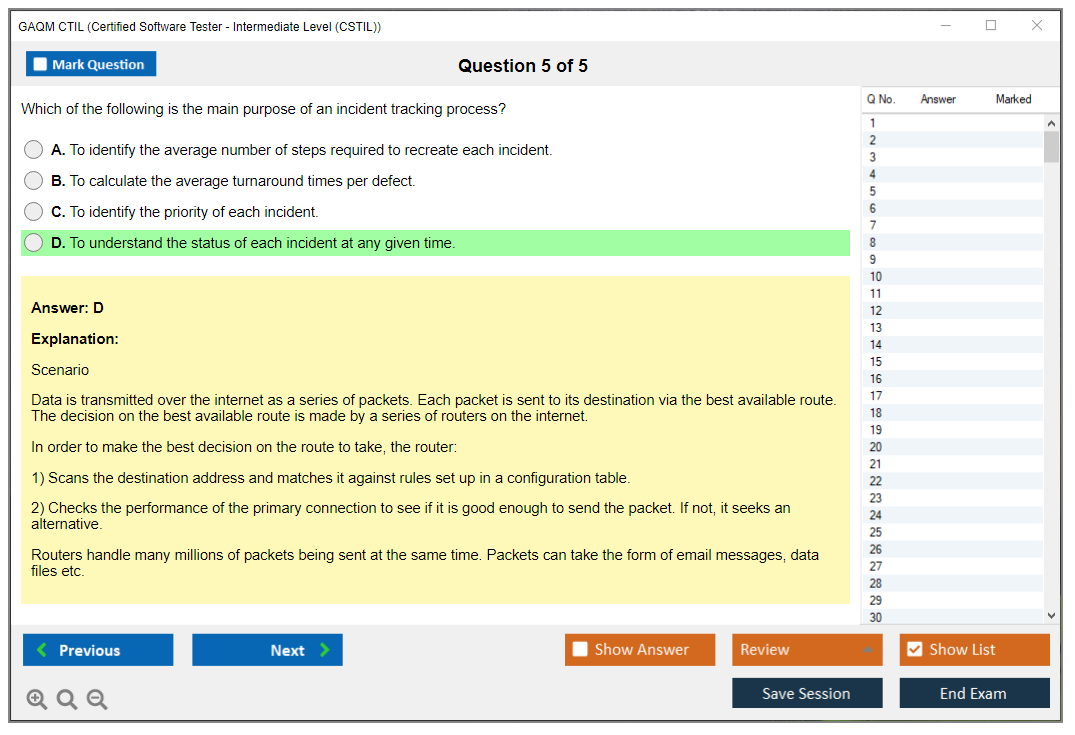Close the exam window
1075x735 pixels.
[x=1037, y=26]
